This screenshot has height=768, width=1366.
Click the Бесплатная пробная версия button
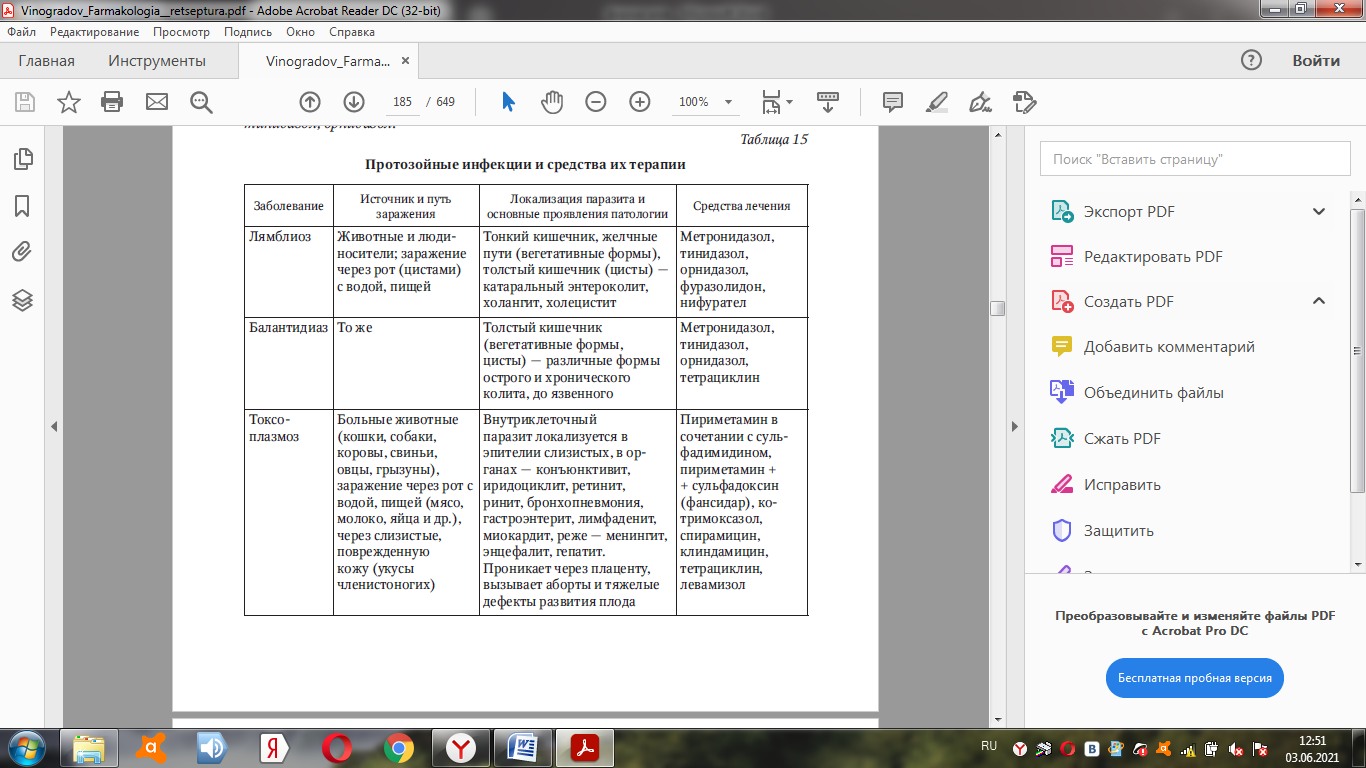click(x=1195, y=678)
